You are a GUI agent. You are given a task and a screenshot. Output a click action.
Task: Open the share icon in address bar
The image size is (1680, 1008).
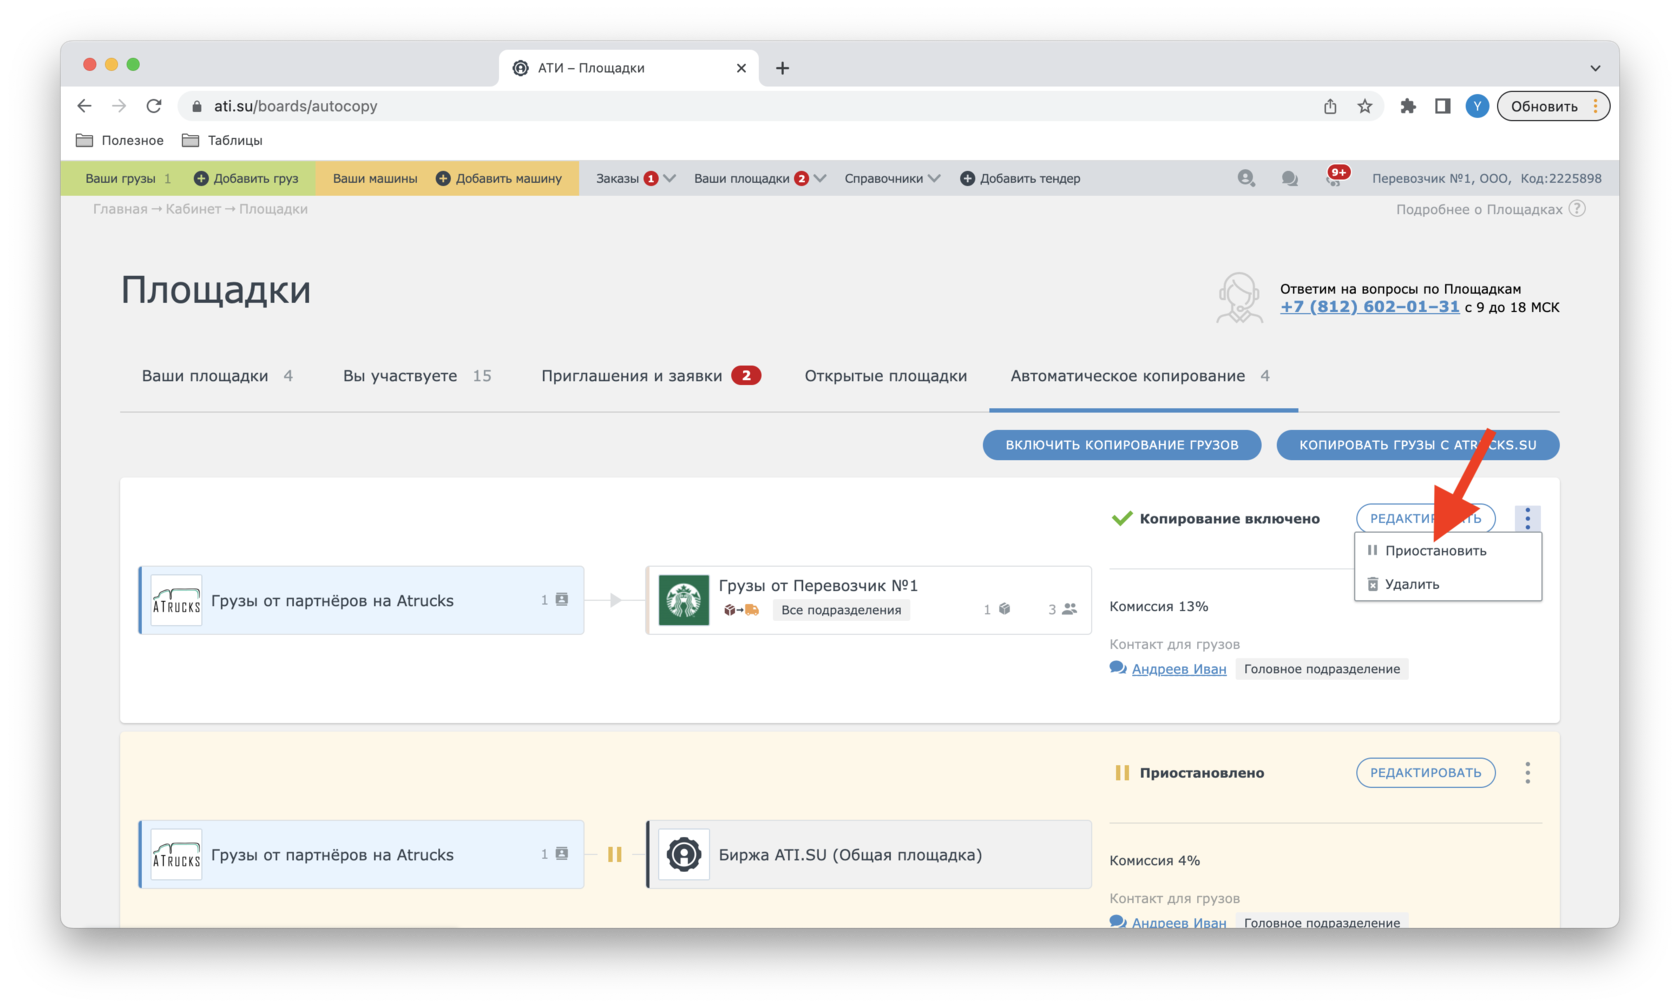1330,106
